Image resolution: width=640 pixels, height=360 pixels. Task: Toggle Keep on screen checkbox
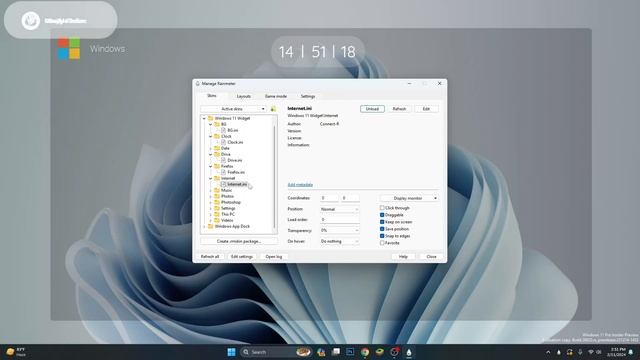pyautogui.click(x=382, y=222)
